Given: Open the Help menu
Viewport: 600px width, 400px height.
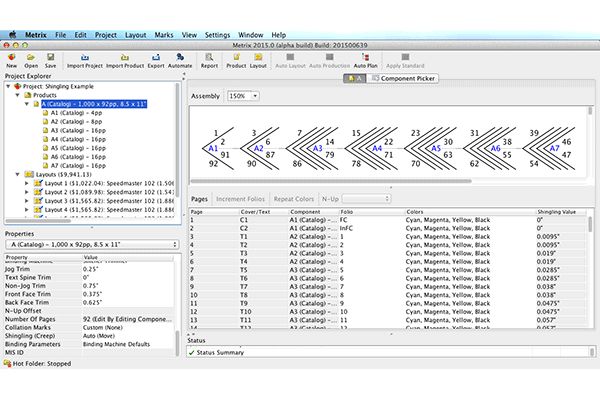Looking at the screenshot, I should tap(279, 35).
